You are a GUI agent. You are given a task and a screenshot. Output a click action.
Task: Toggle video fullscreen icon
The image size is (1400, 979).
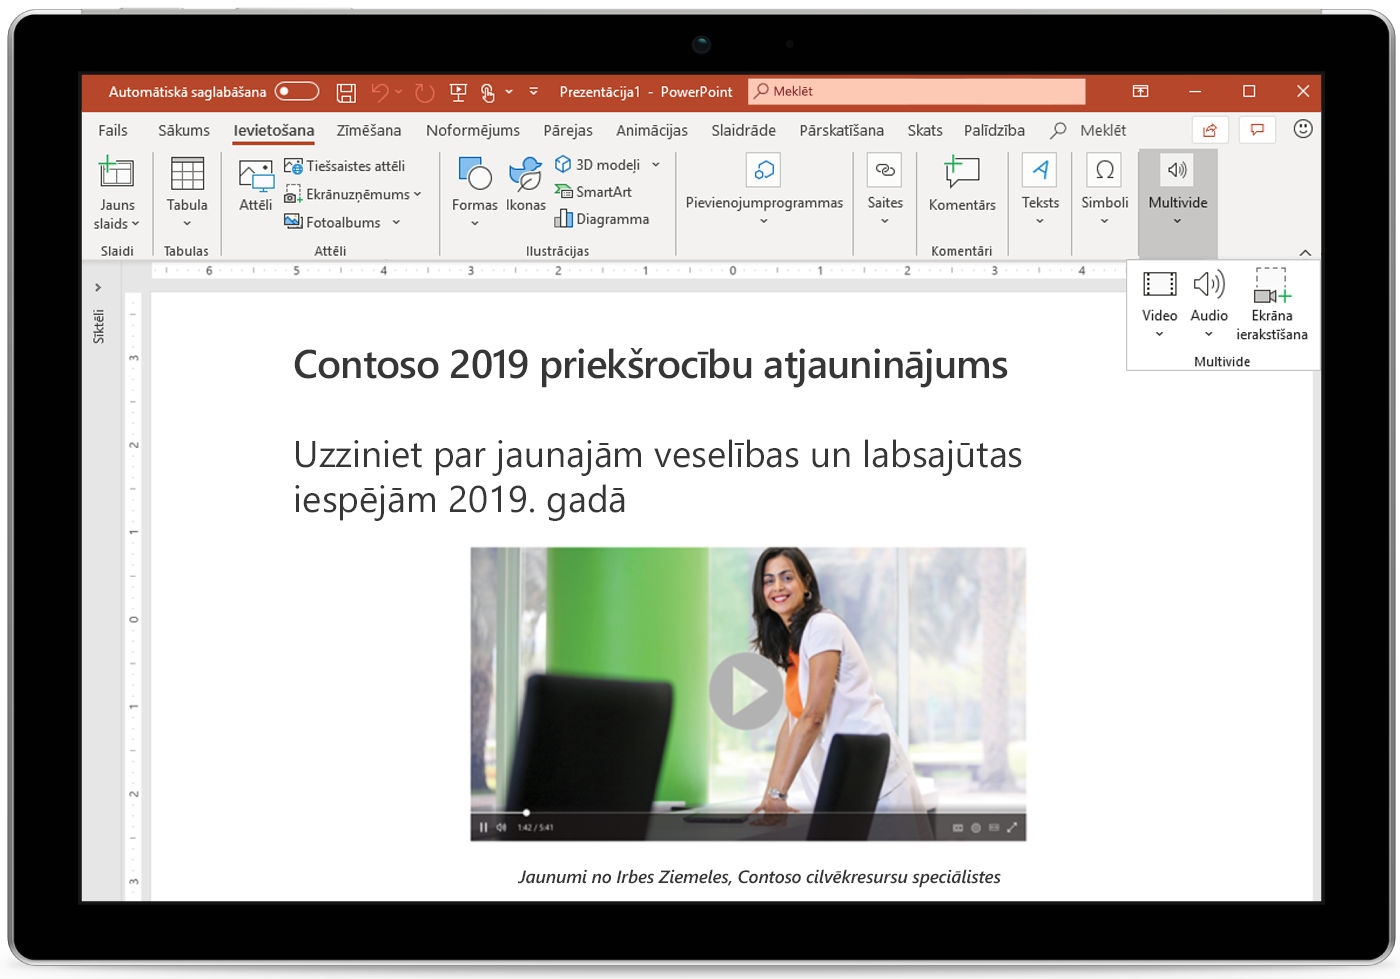(1012, 827)
